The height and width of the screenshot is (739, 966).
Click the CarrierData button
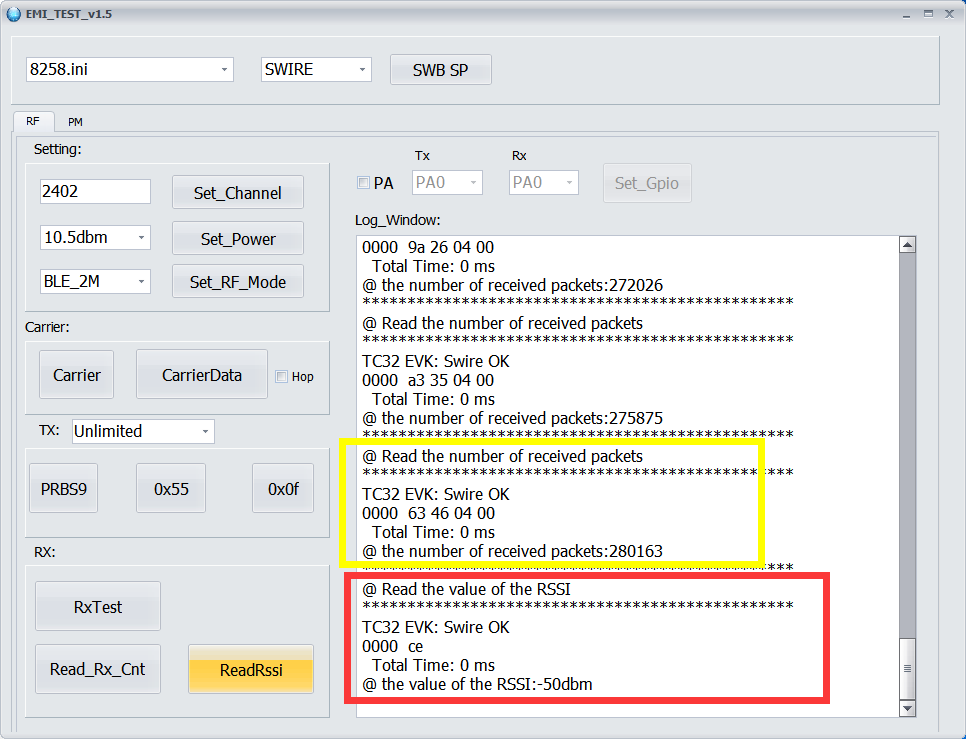coord(201,375)
